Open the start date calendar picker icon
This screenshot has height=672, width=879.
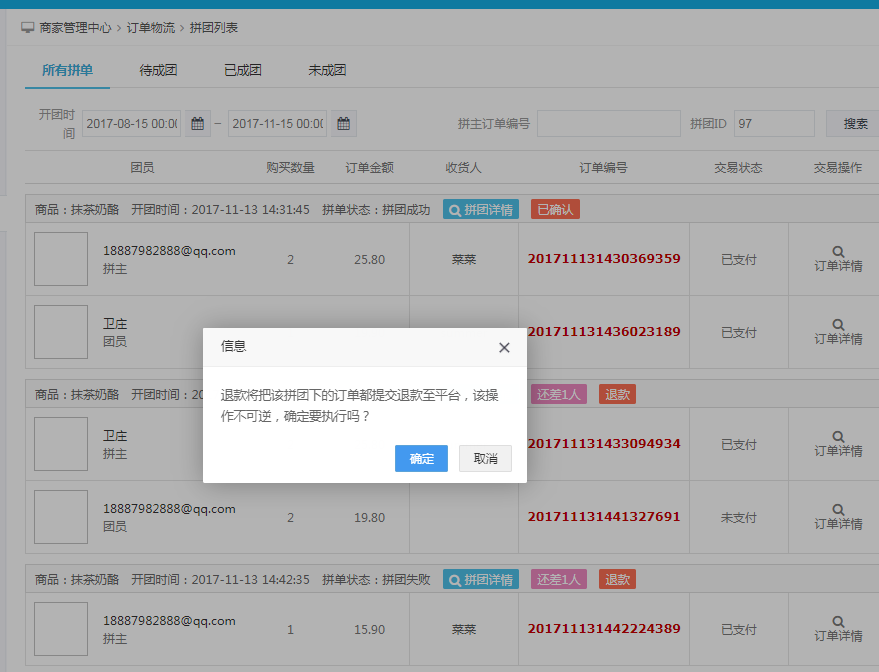pos(198,124)
